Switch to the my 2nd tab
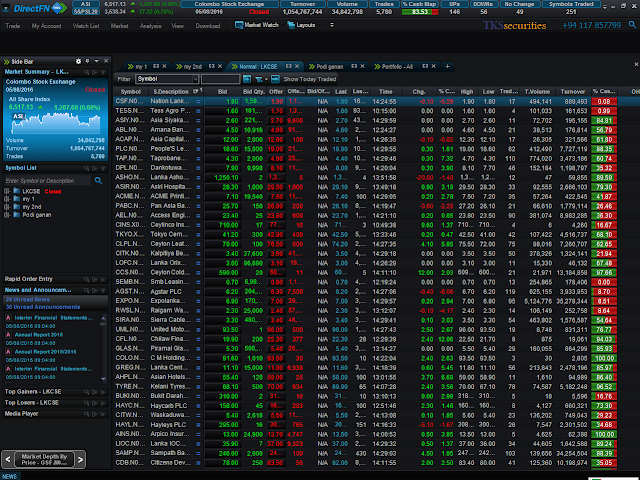640x480 pixels. tap(192, 67)
